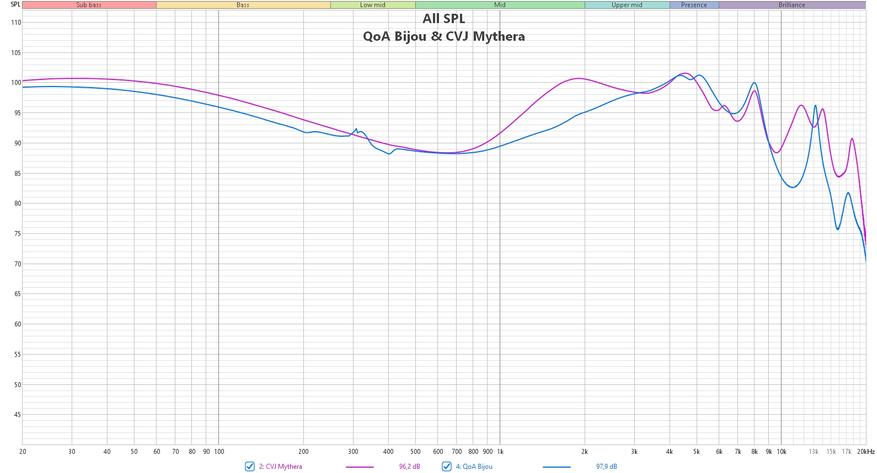Click the 'All SPL' graph title
The image size is (877, 473).
[444, 18]
